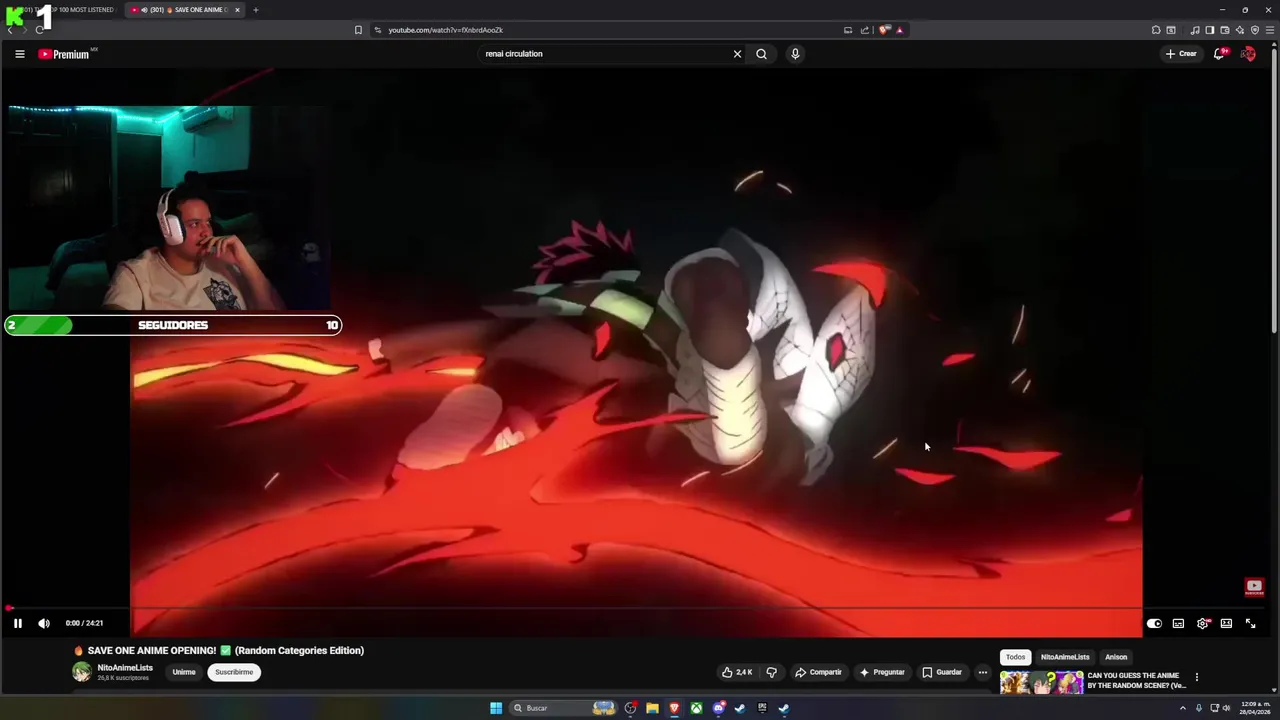The width and height of the screenshot is (1280, 720).
Task: Open NitoAnimeLists channel avatar
Action: coord(81,672)
